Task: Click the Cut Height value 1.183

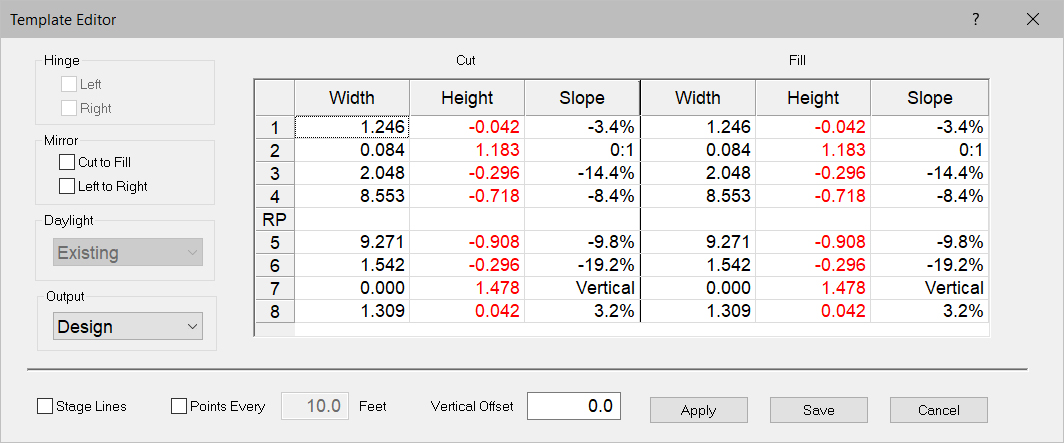Action: click(x=467, y=150)
